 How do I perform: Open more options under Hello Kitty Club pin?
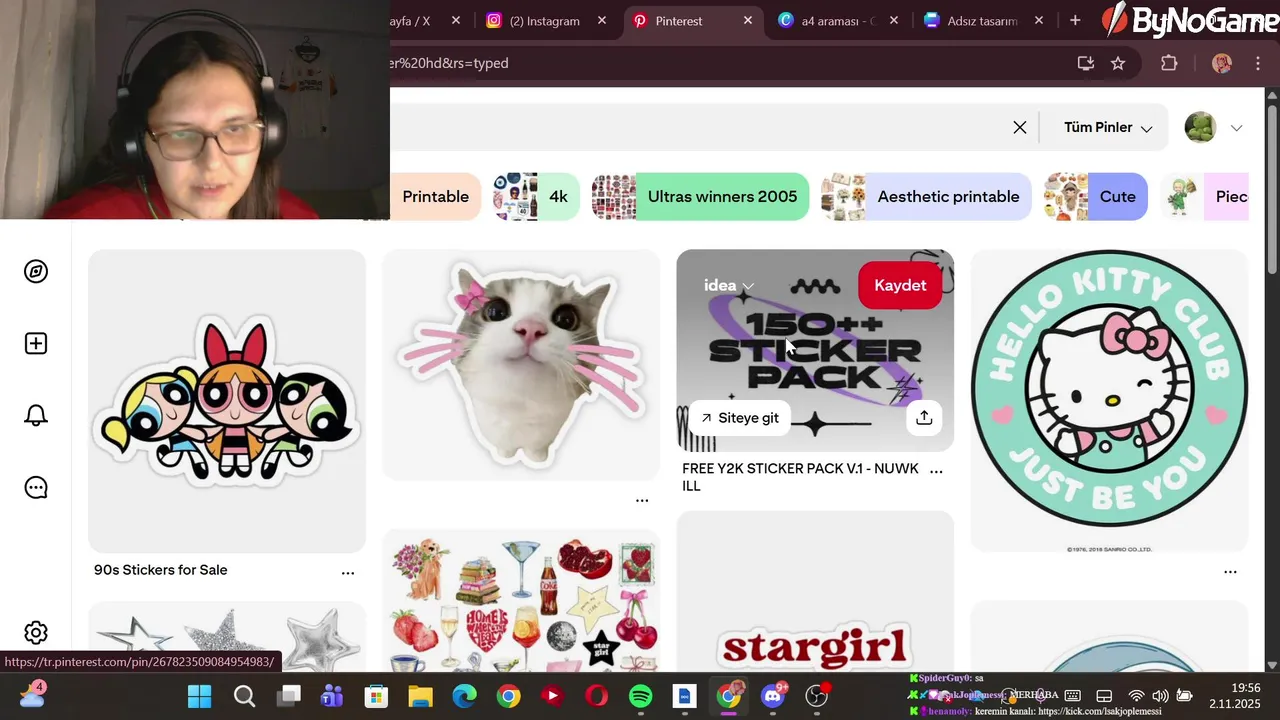pyautogui.click(x=1230, y=572)
